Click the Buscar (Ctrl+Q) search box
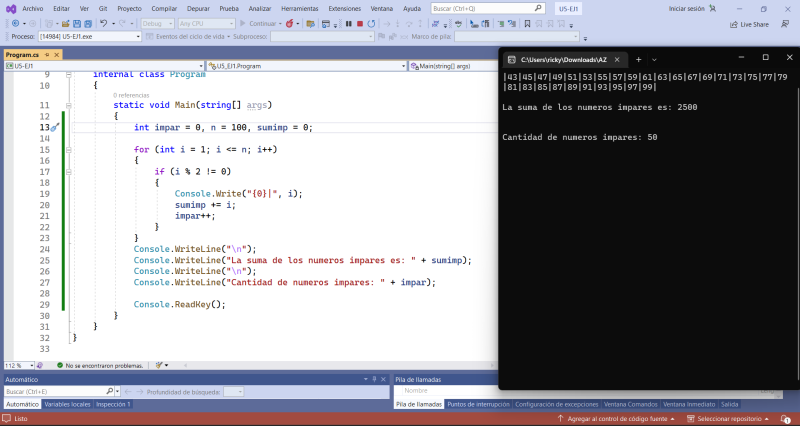This screenshot has height=426, width=800. coord(486,8)
